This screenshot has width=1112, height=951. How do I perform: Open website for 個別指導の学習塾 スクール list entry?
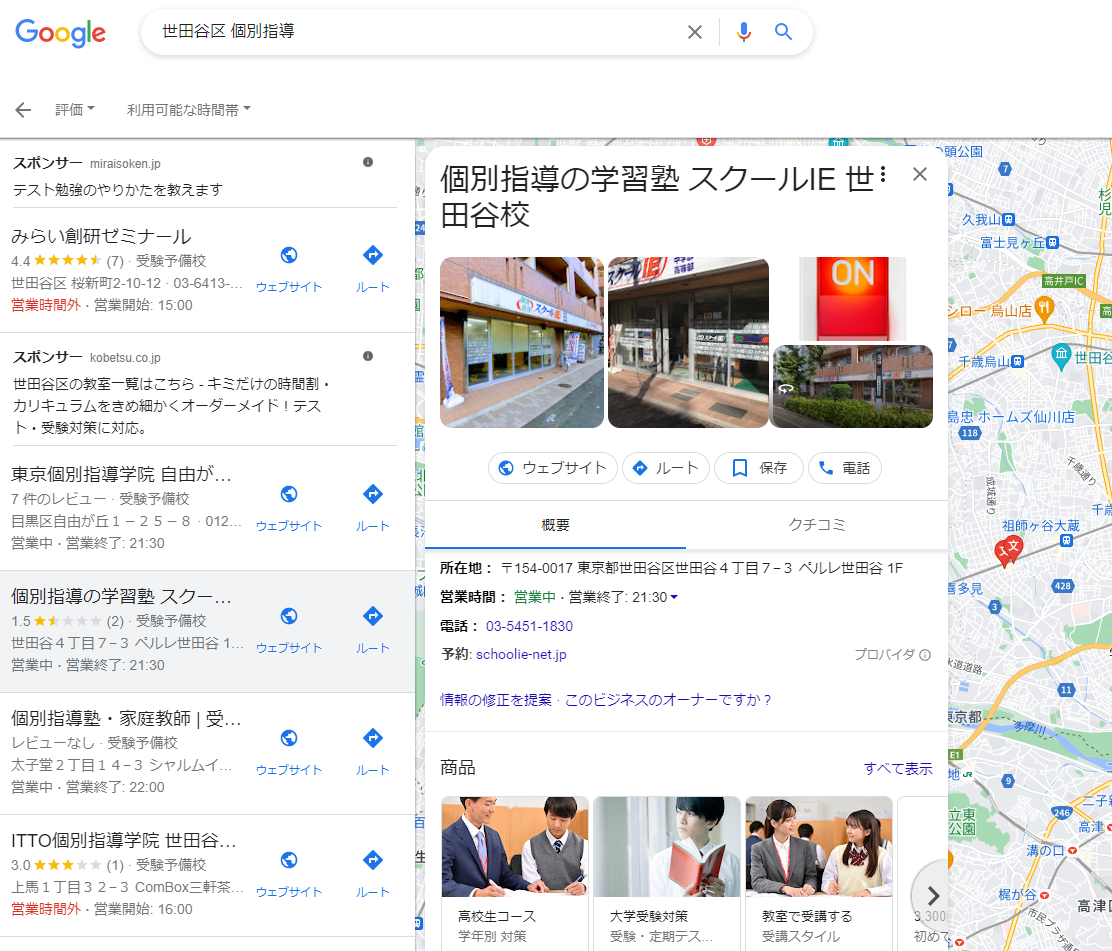click(x=289, y=629)
